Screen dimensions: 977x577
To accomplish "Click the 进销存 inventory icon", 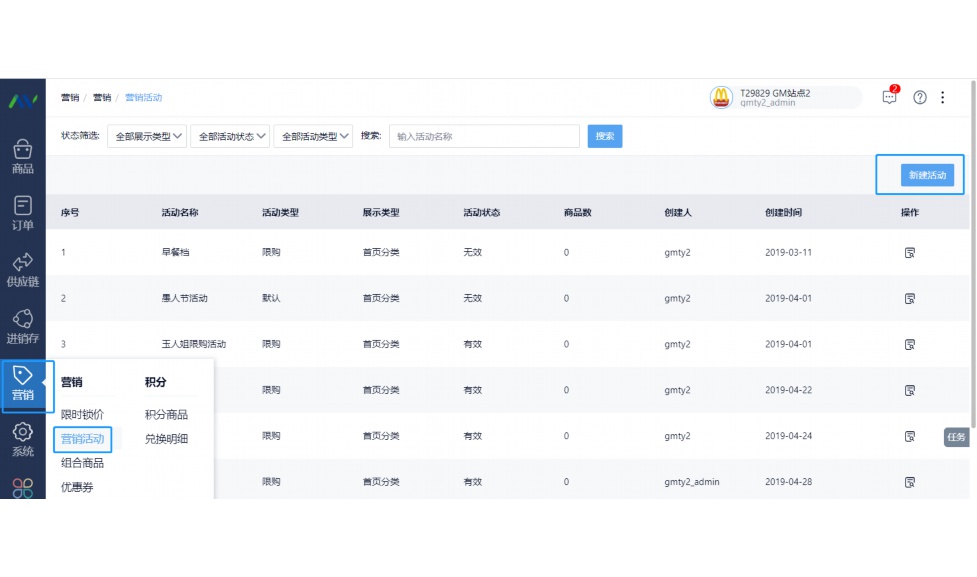I will [x=25, y=323].
